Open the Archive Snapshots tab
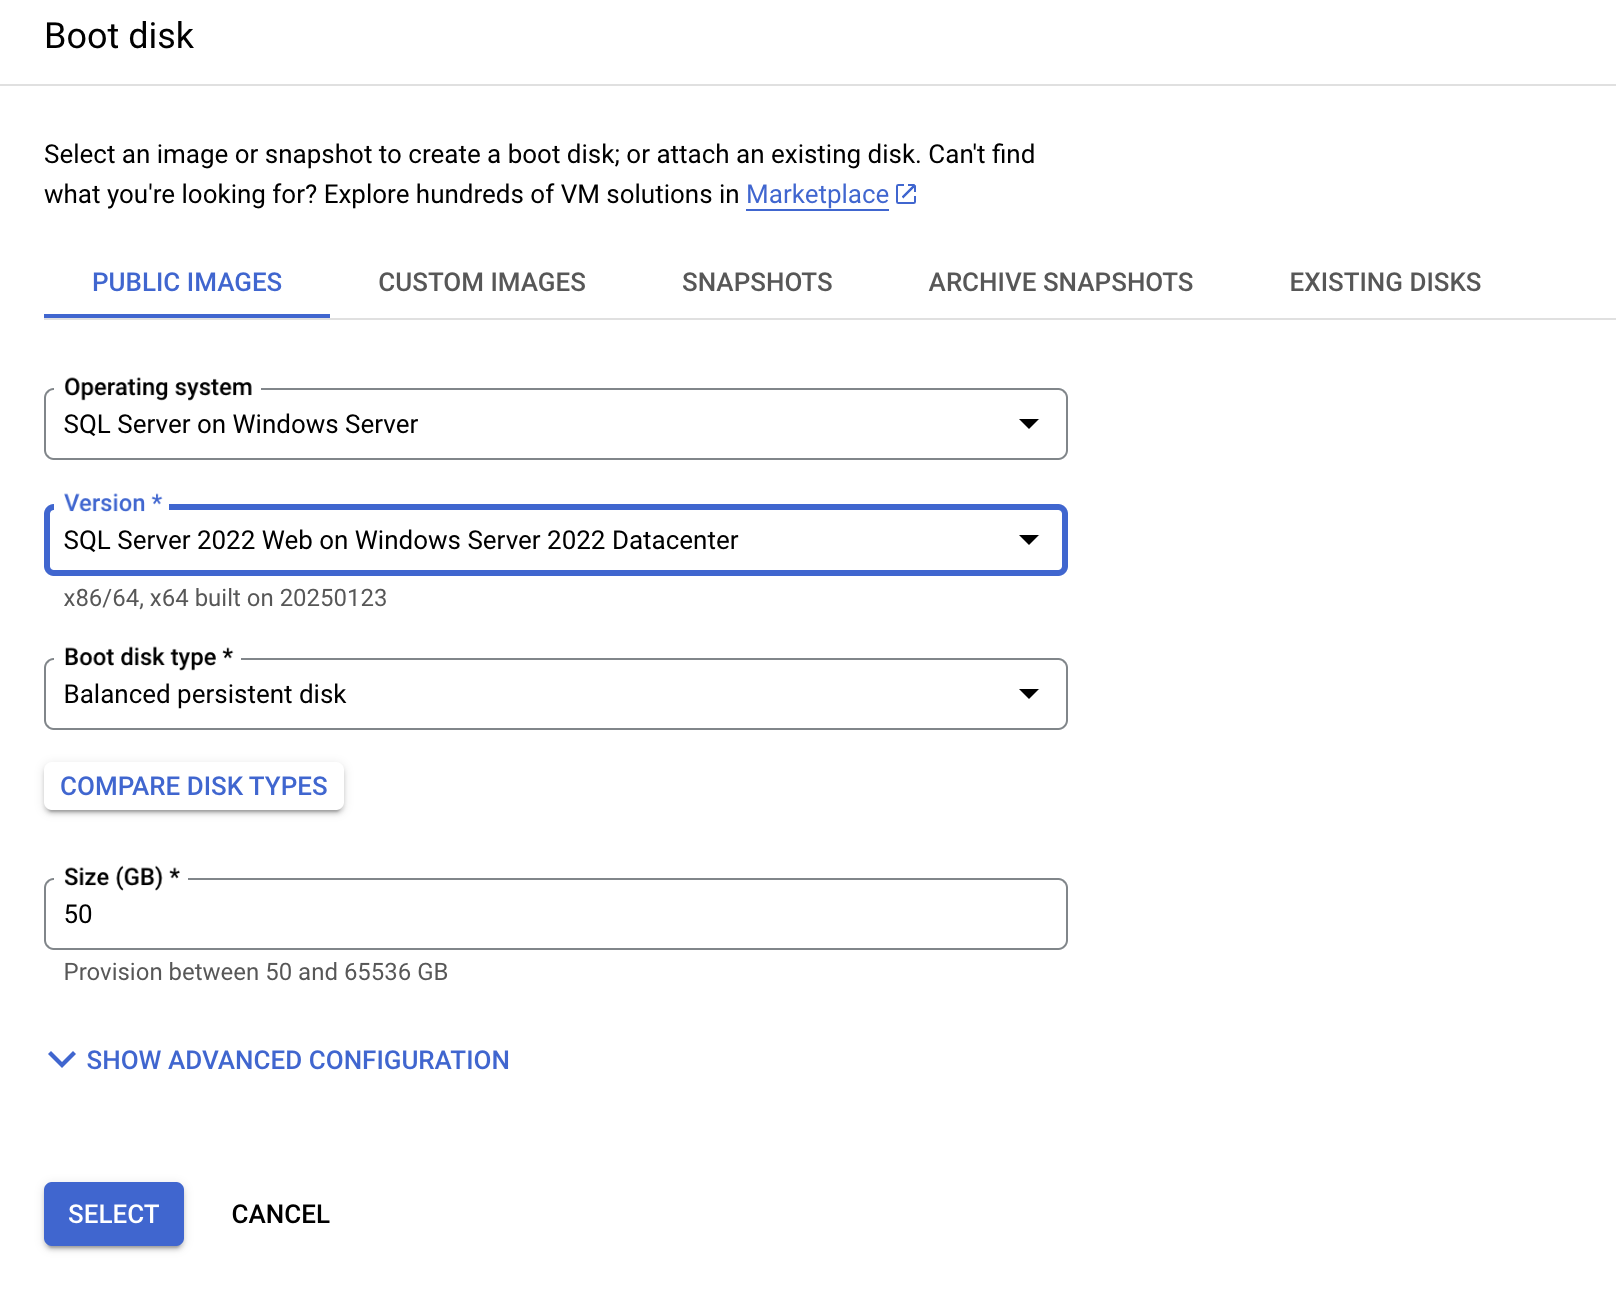This screenshot has height=1310, width=1616. pos(1060,283)
